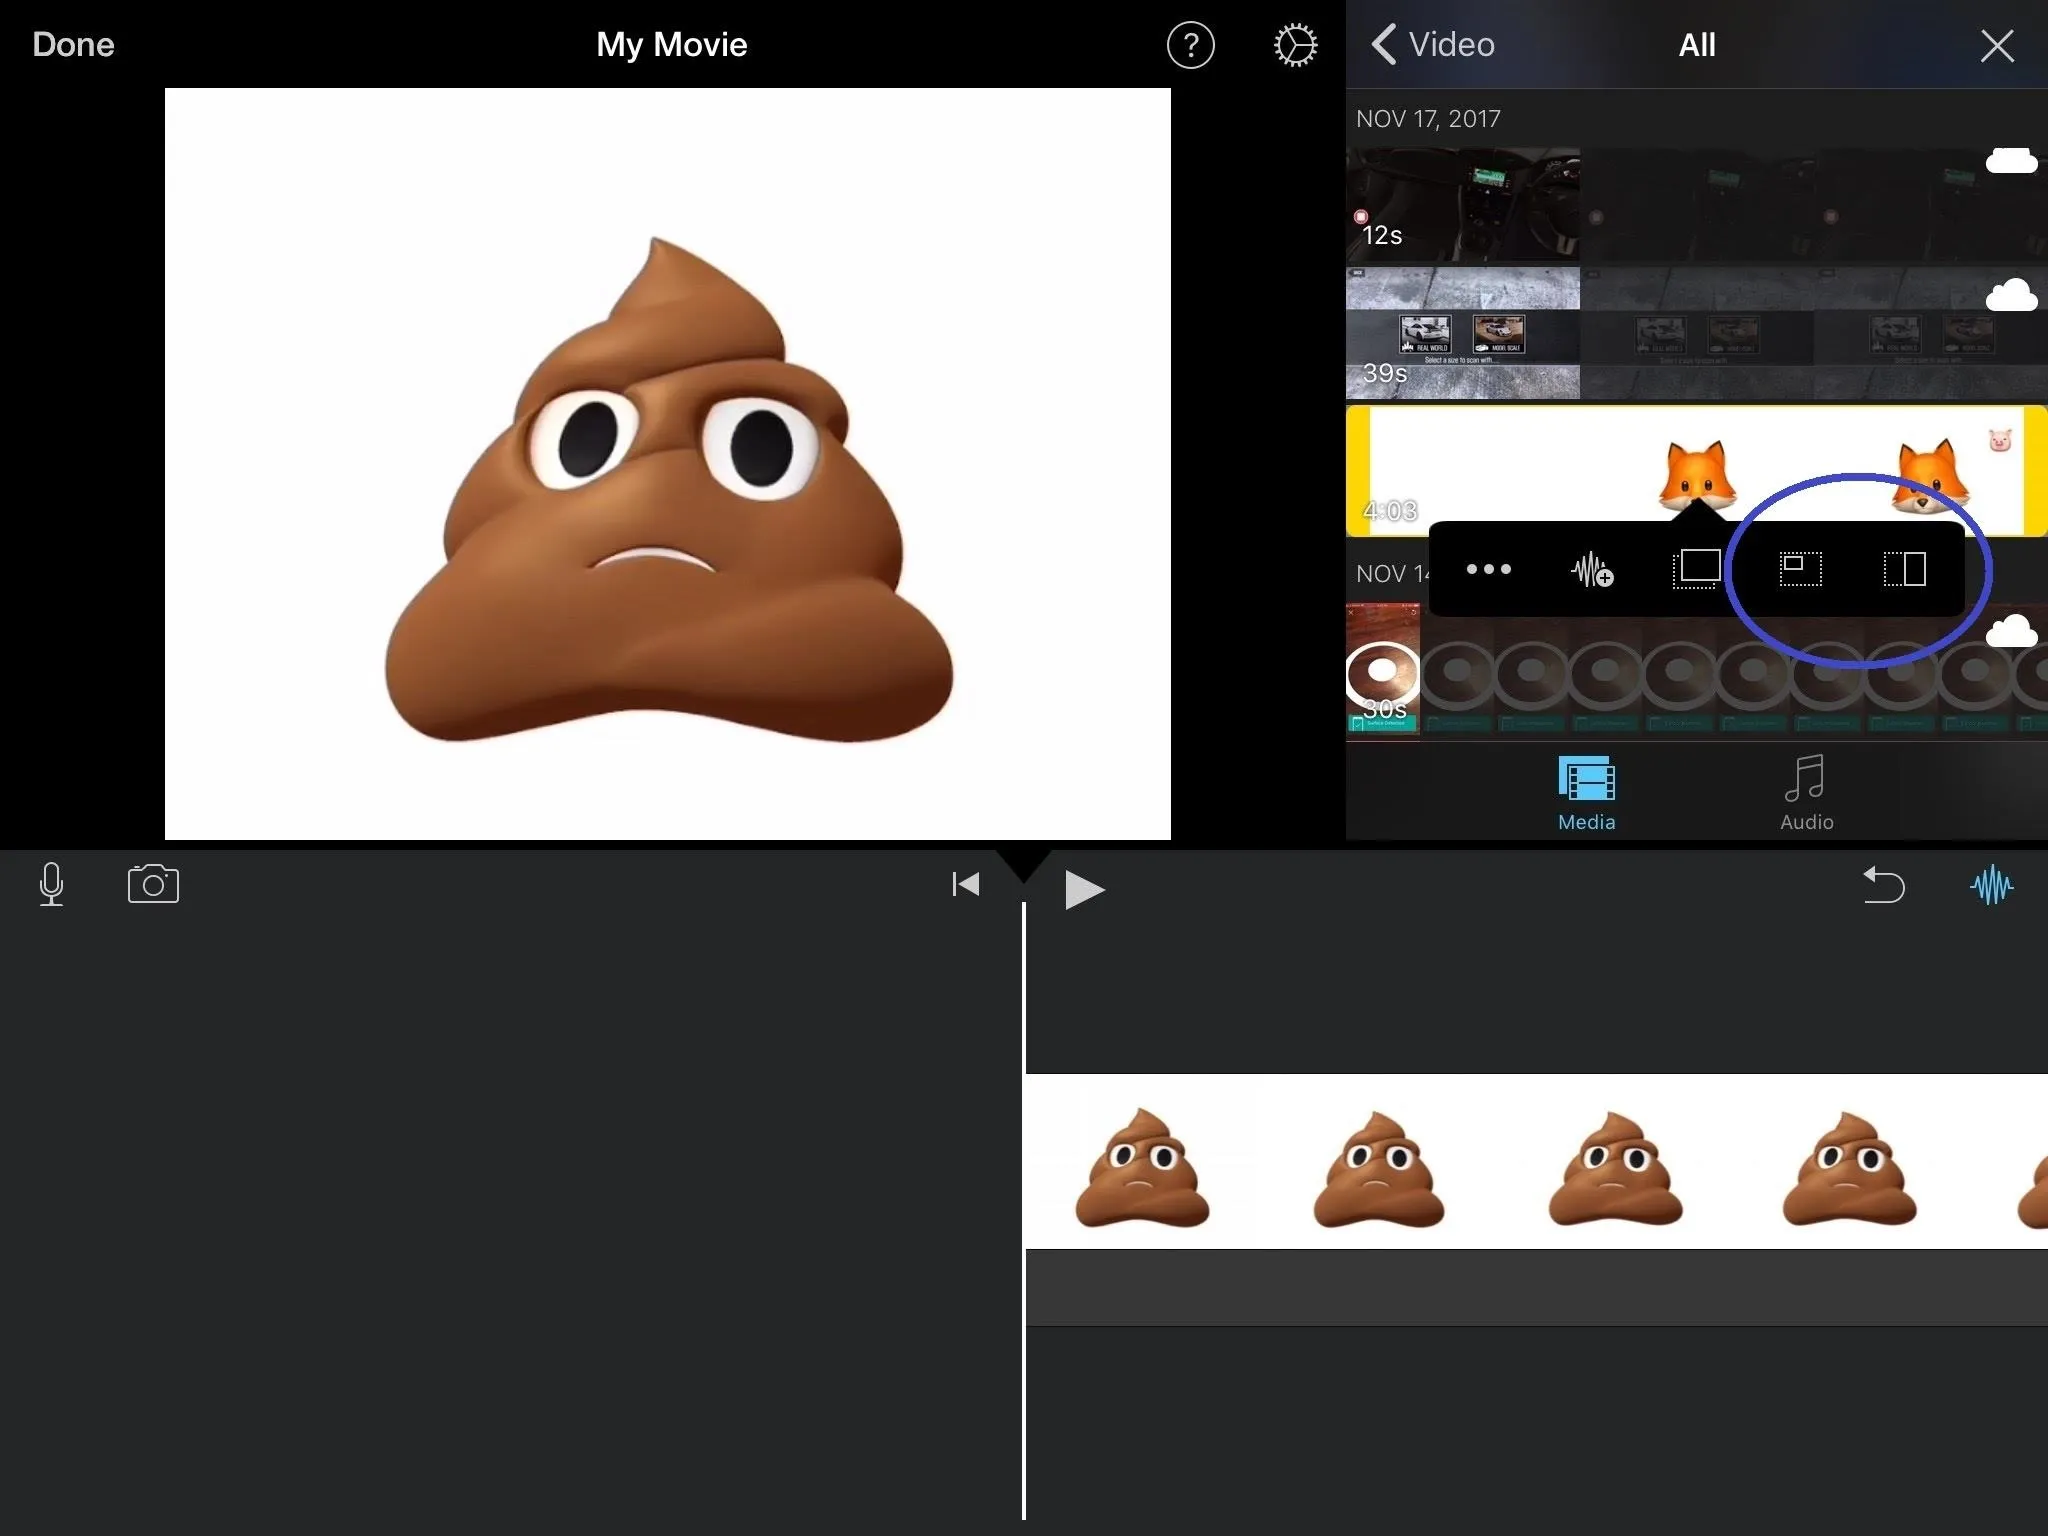Tap the right yellow trim handle on fox clip
The image size is (2048, 1536).
coord(2035,470)
